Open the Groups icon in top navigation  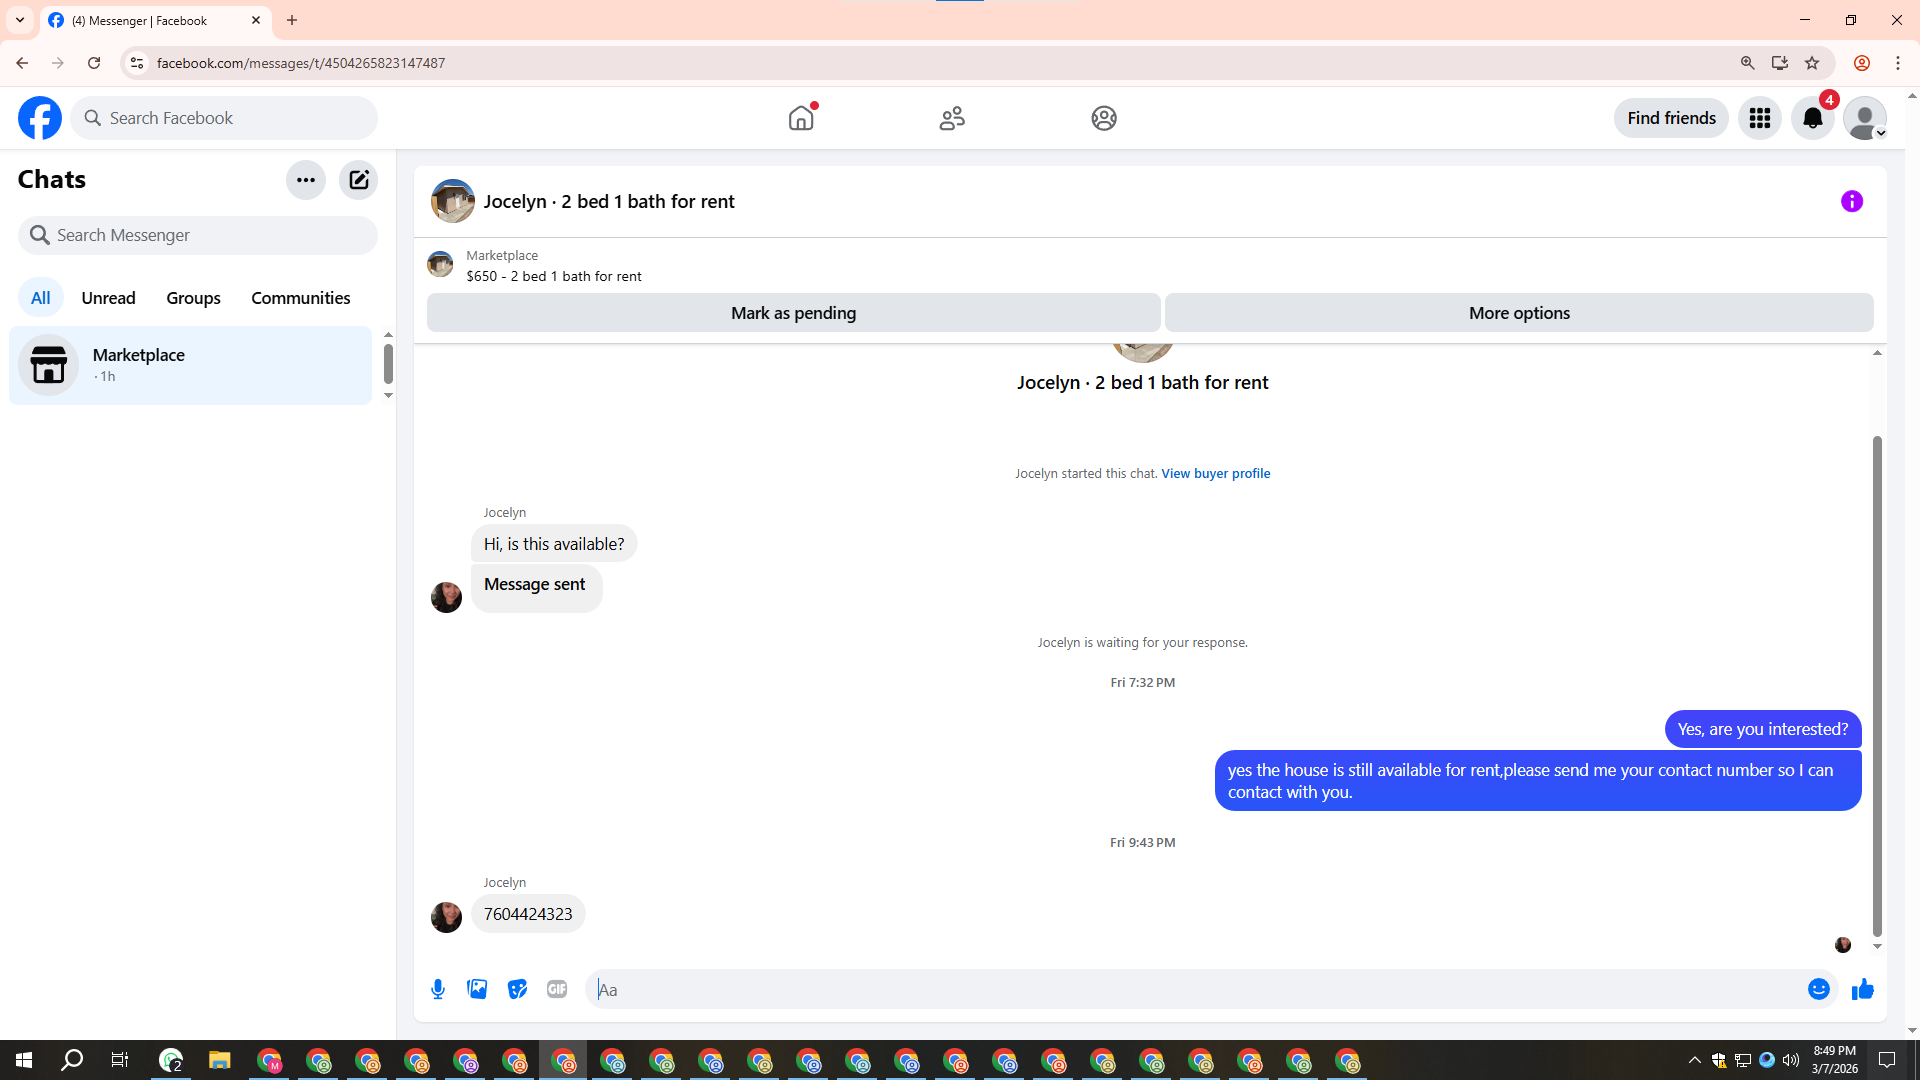[1104, 118]
